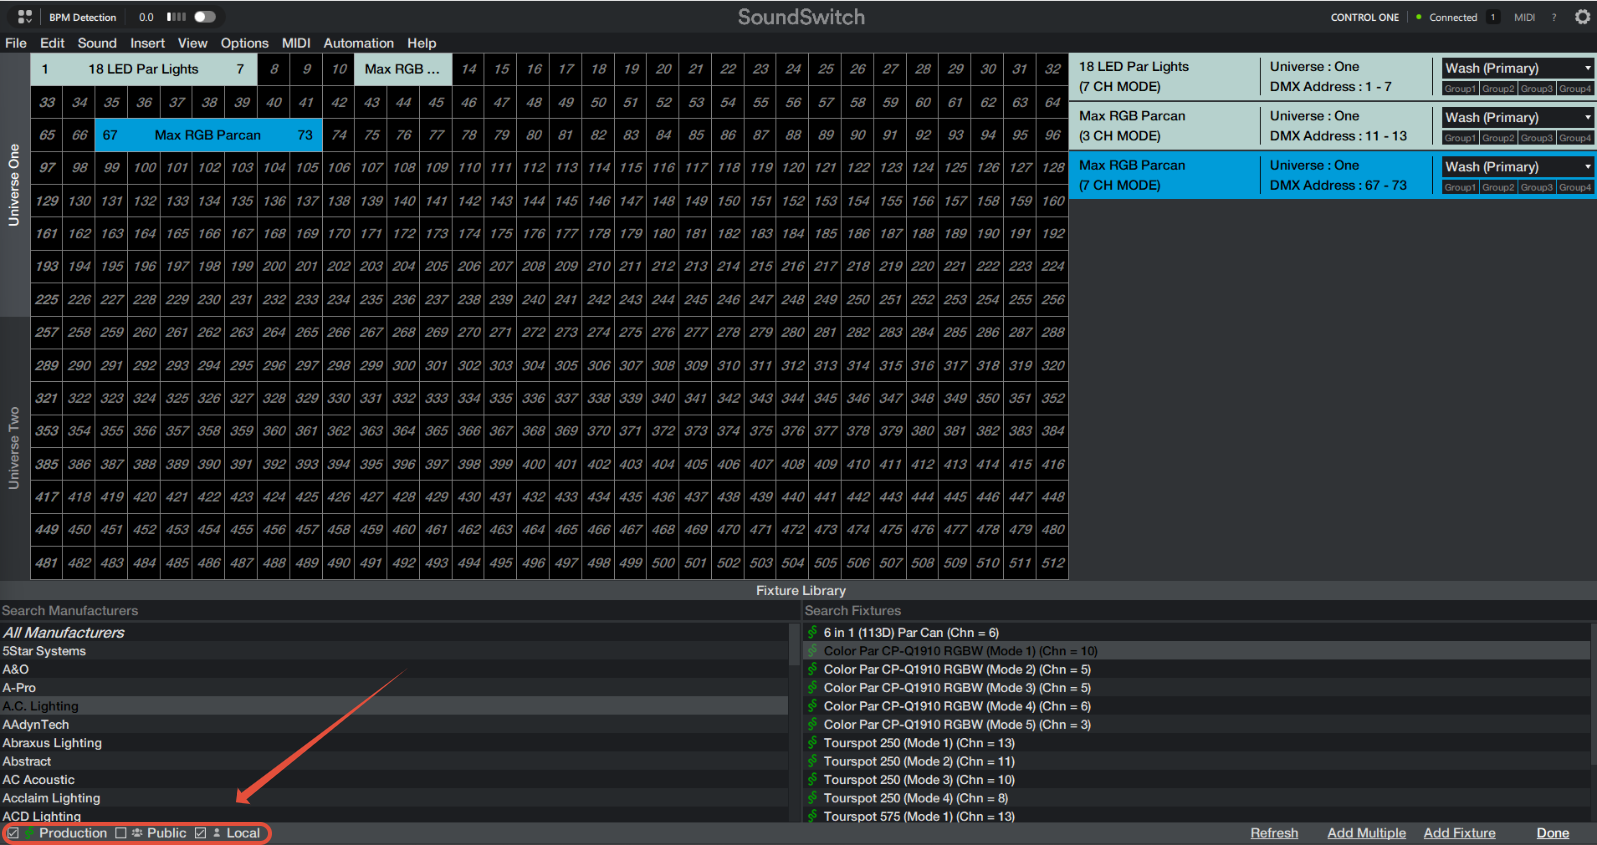Click the '1' connected device badge

(1492, 17)
